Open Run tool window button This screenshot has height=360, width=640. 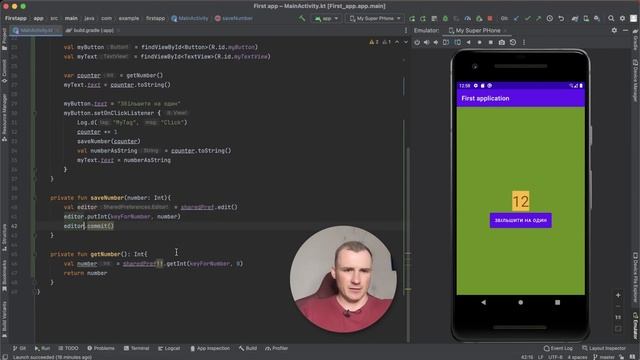point(42,348)
